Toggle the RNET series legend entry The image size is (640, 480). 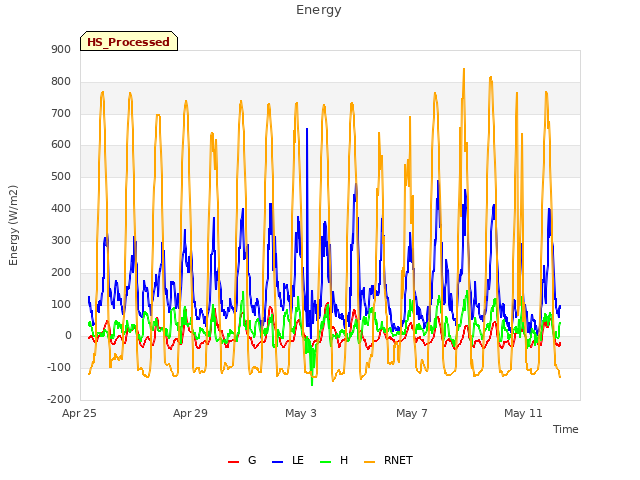pos(388,460)
